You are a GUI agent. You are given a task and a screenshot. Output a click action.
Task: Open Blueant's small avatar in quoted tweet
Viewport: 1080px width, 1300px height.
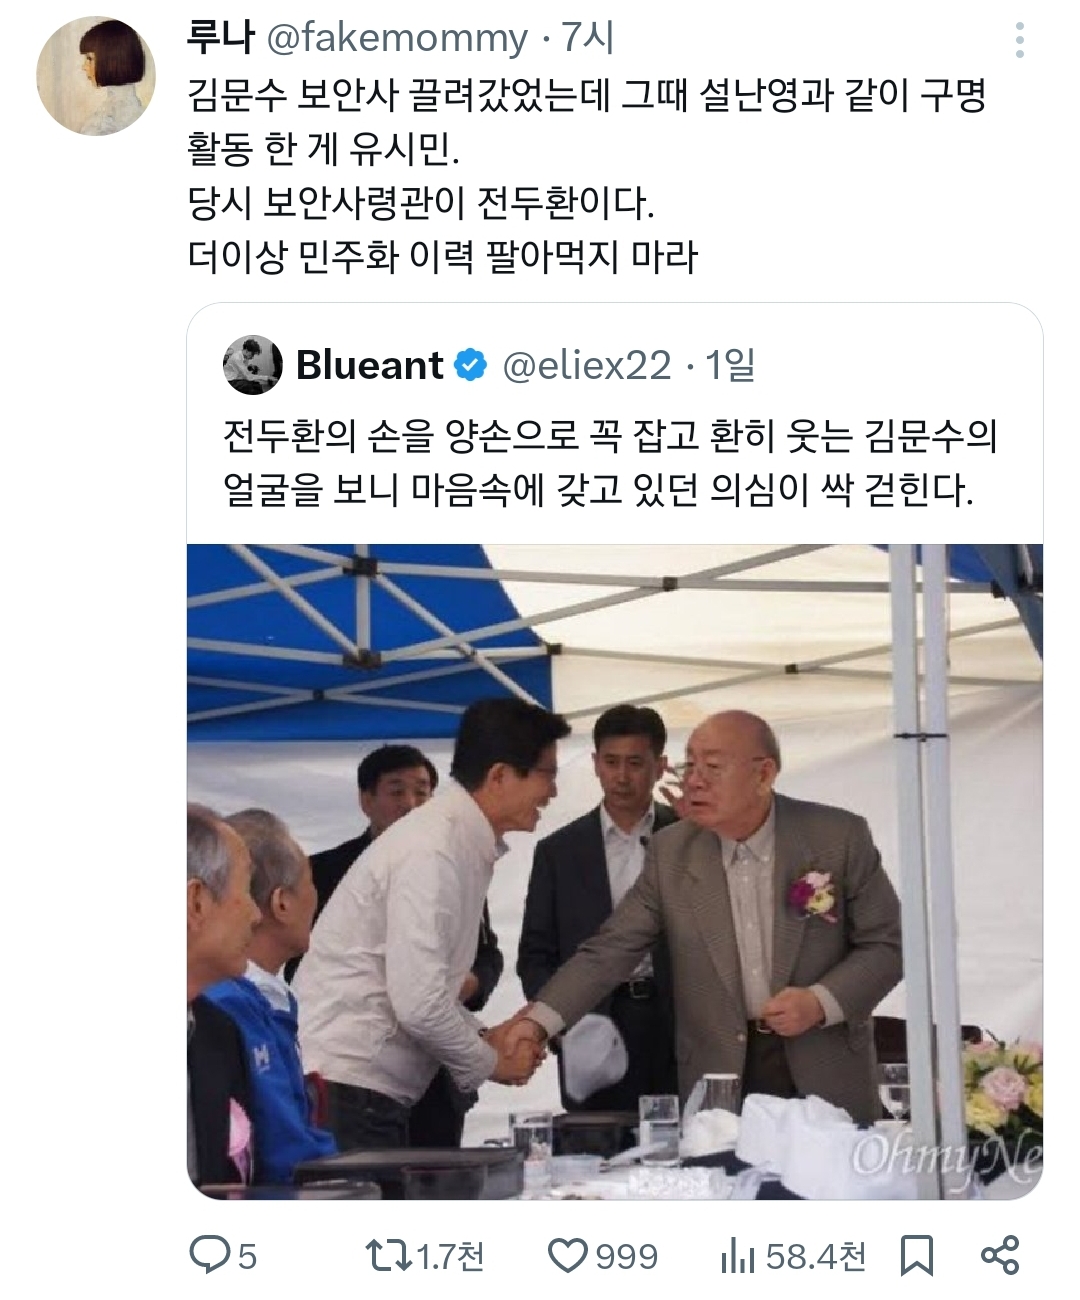[253, 365]
